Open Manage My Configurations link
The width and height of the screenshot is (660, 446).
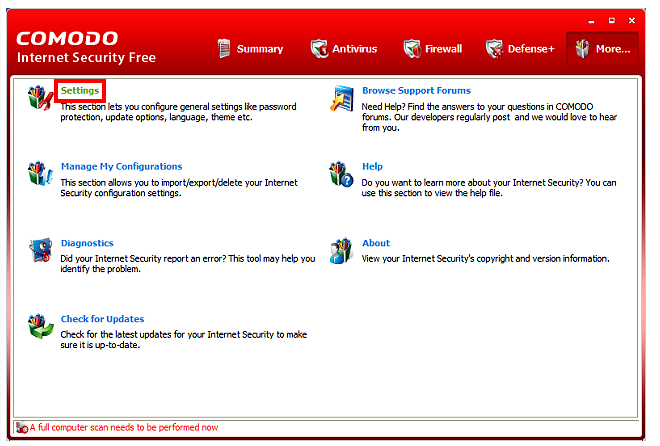(121, 167)
